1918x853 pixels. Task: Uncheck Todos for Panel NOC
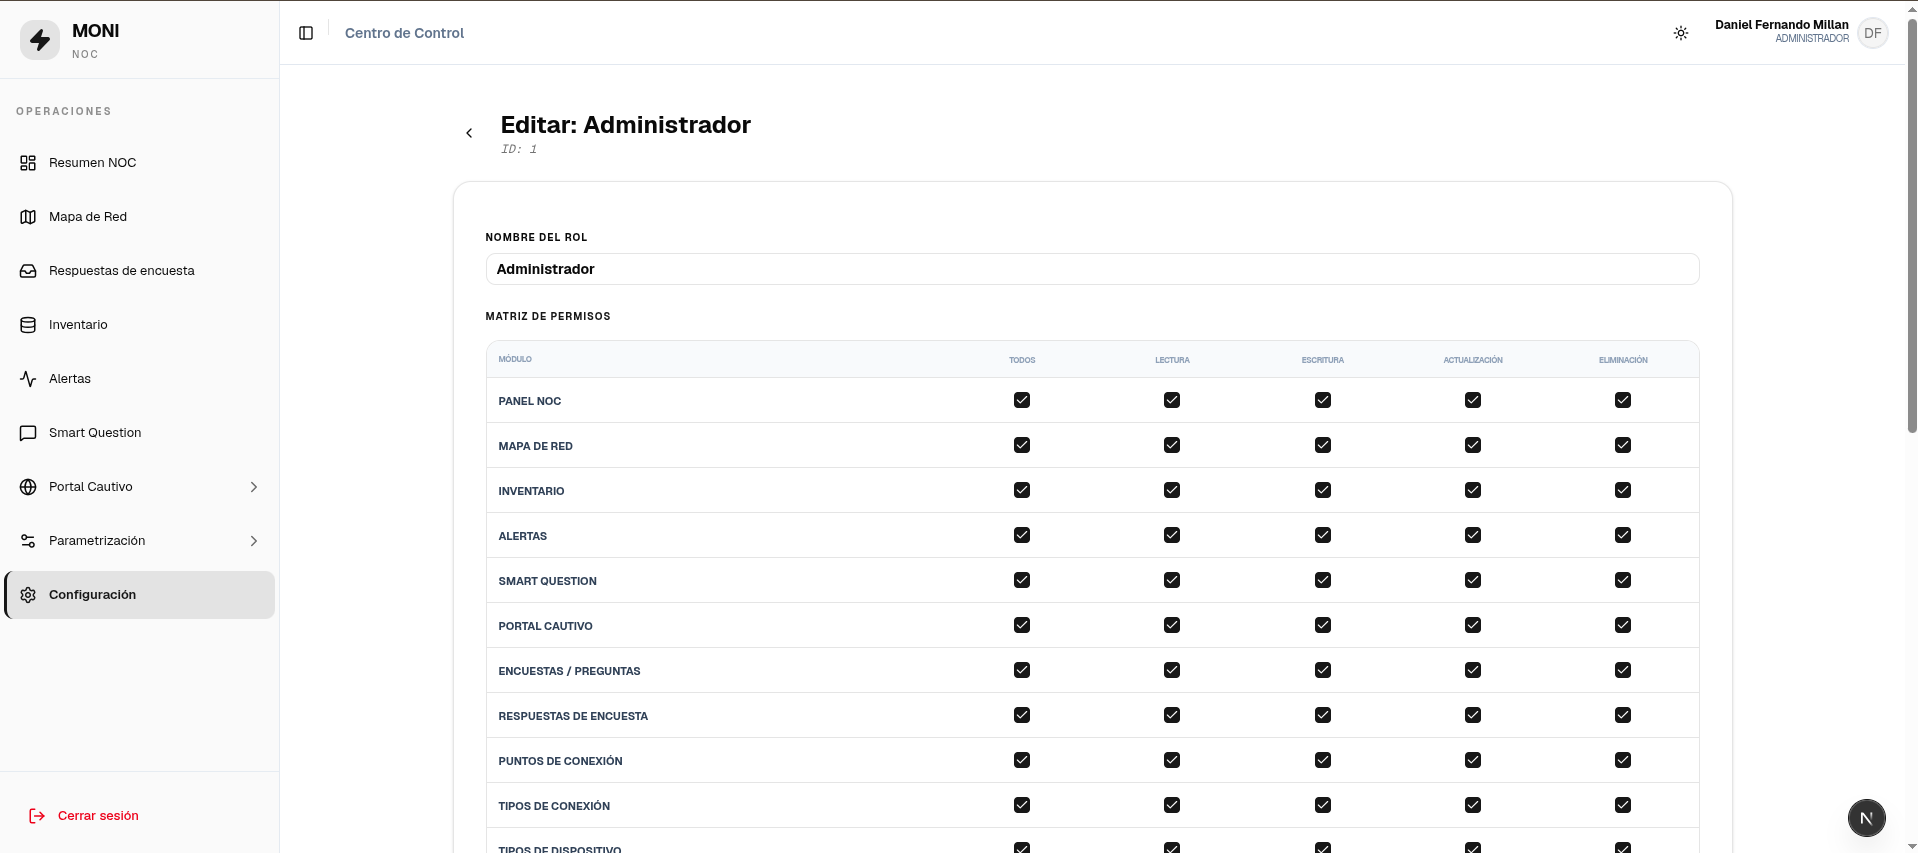point(1022,400)
